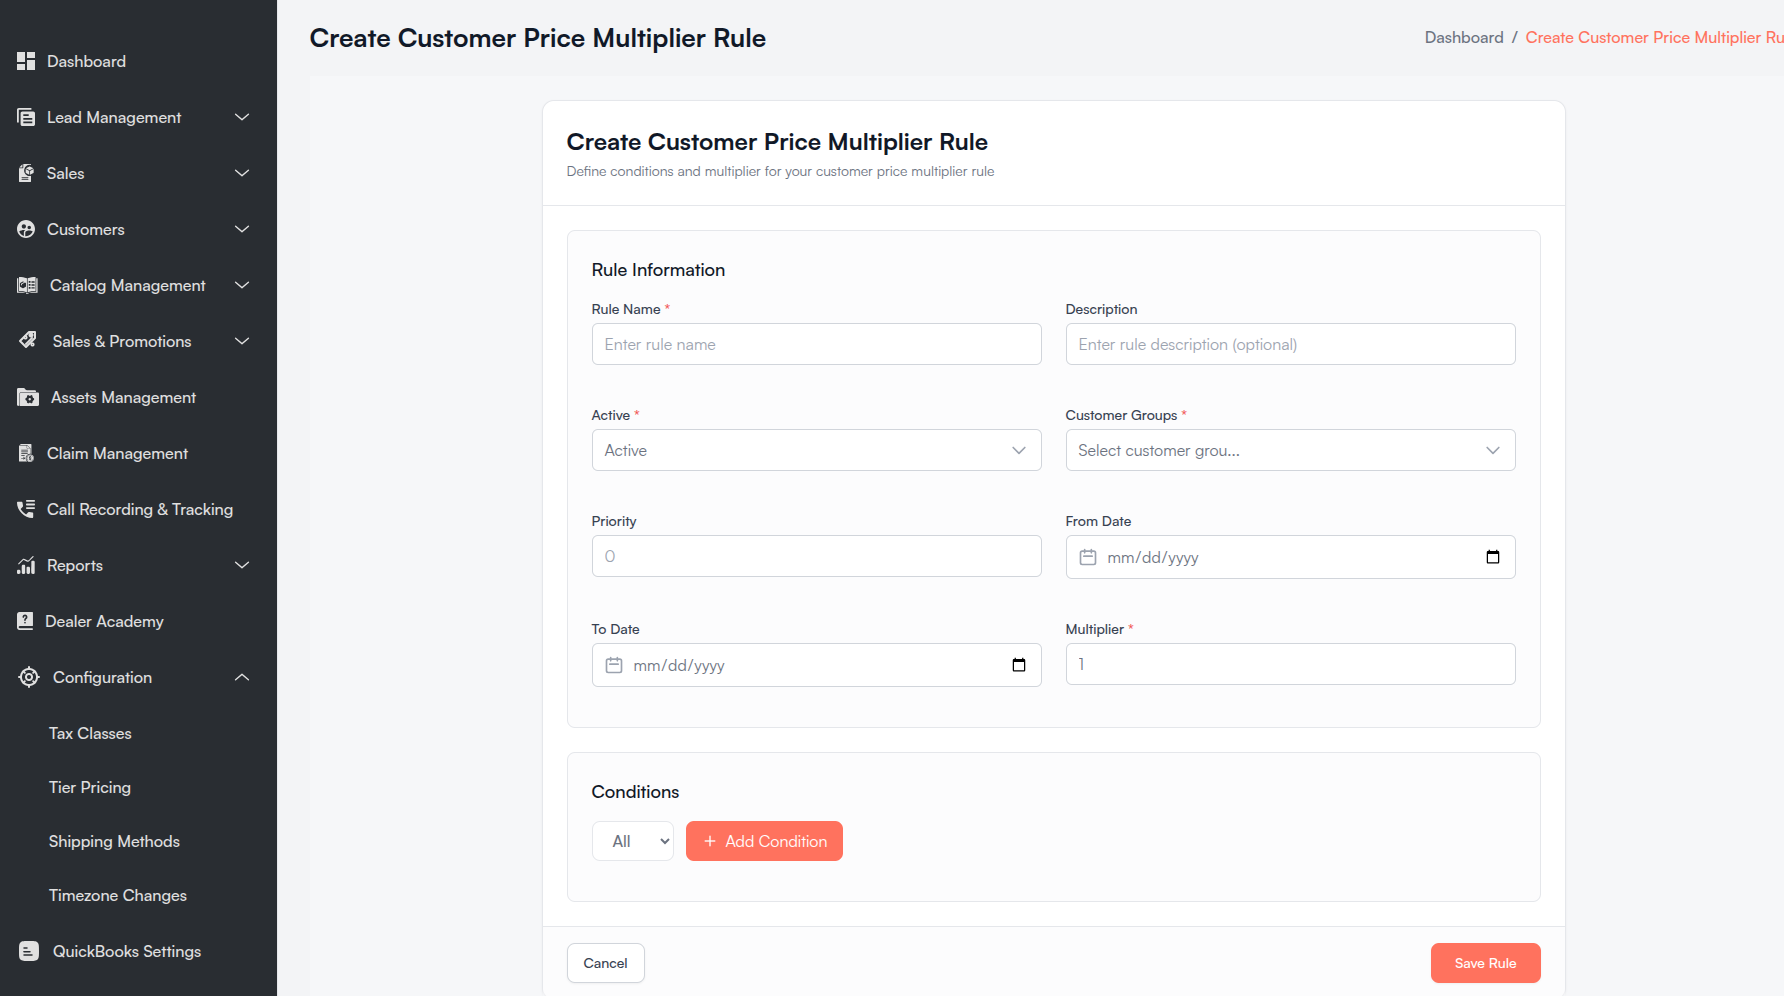The height and width of the screenshot is (996, 1784).
Task: Open Shipping Methods submenu item
Action: pyautogui.click(x=114, y=841)
